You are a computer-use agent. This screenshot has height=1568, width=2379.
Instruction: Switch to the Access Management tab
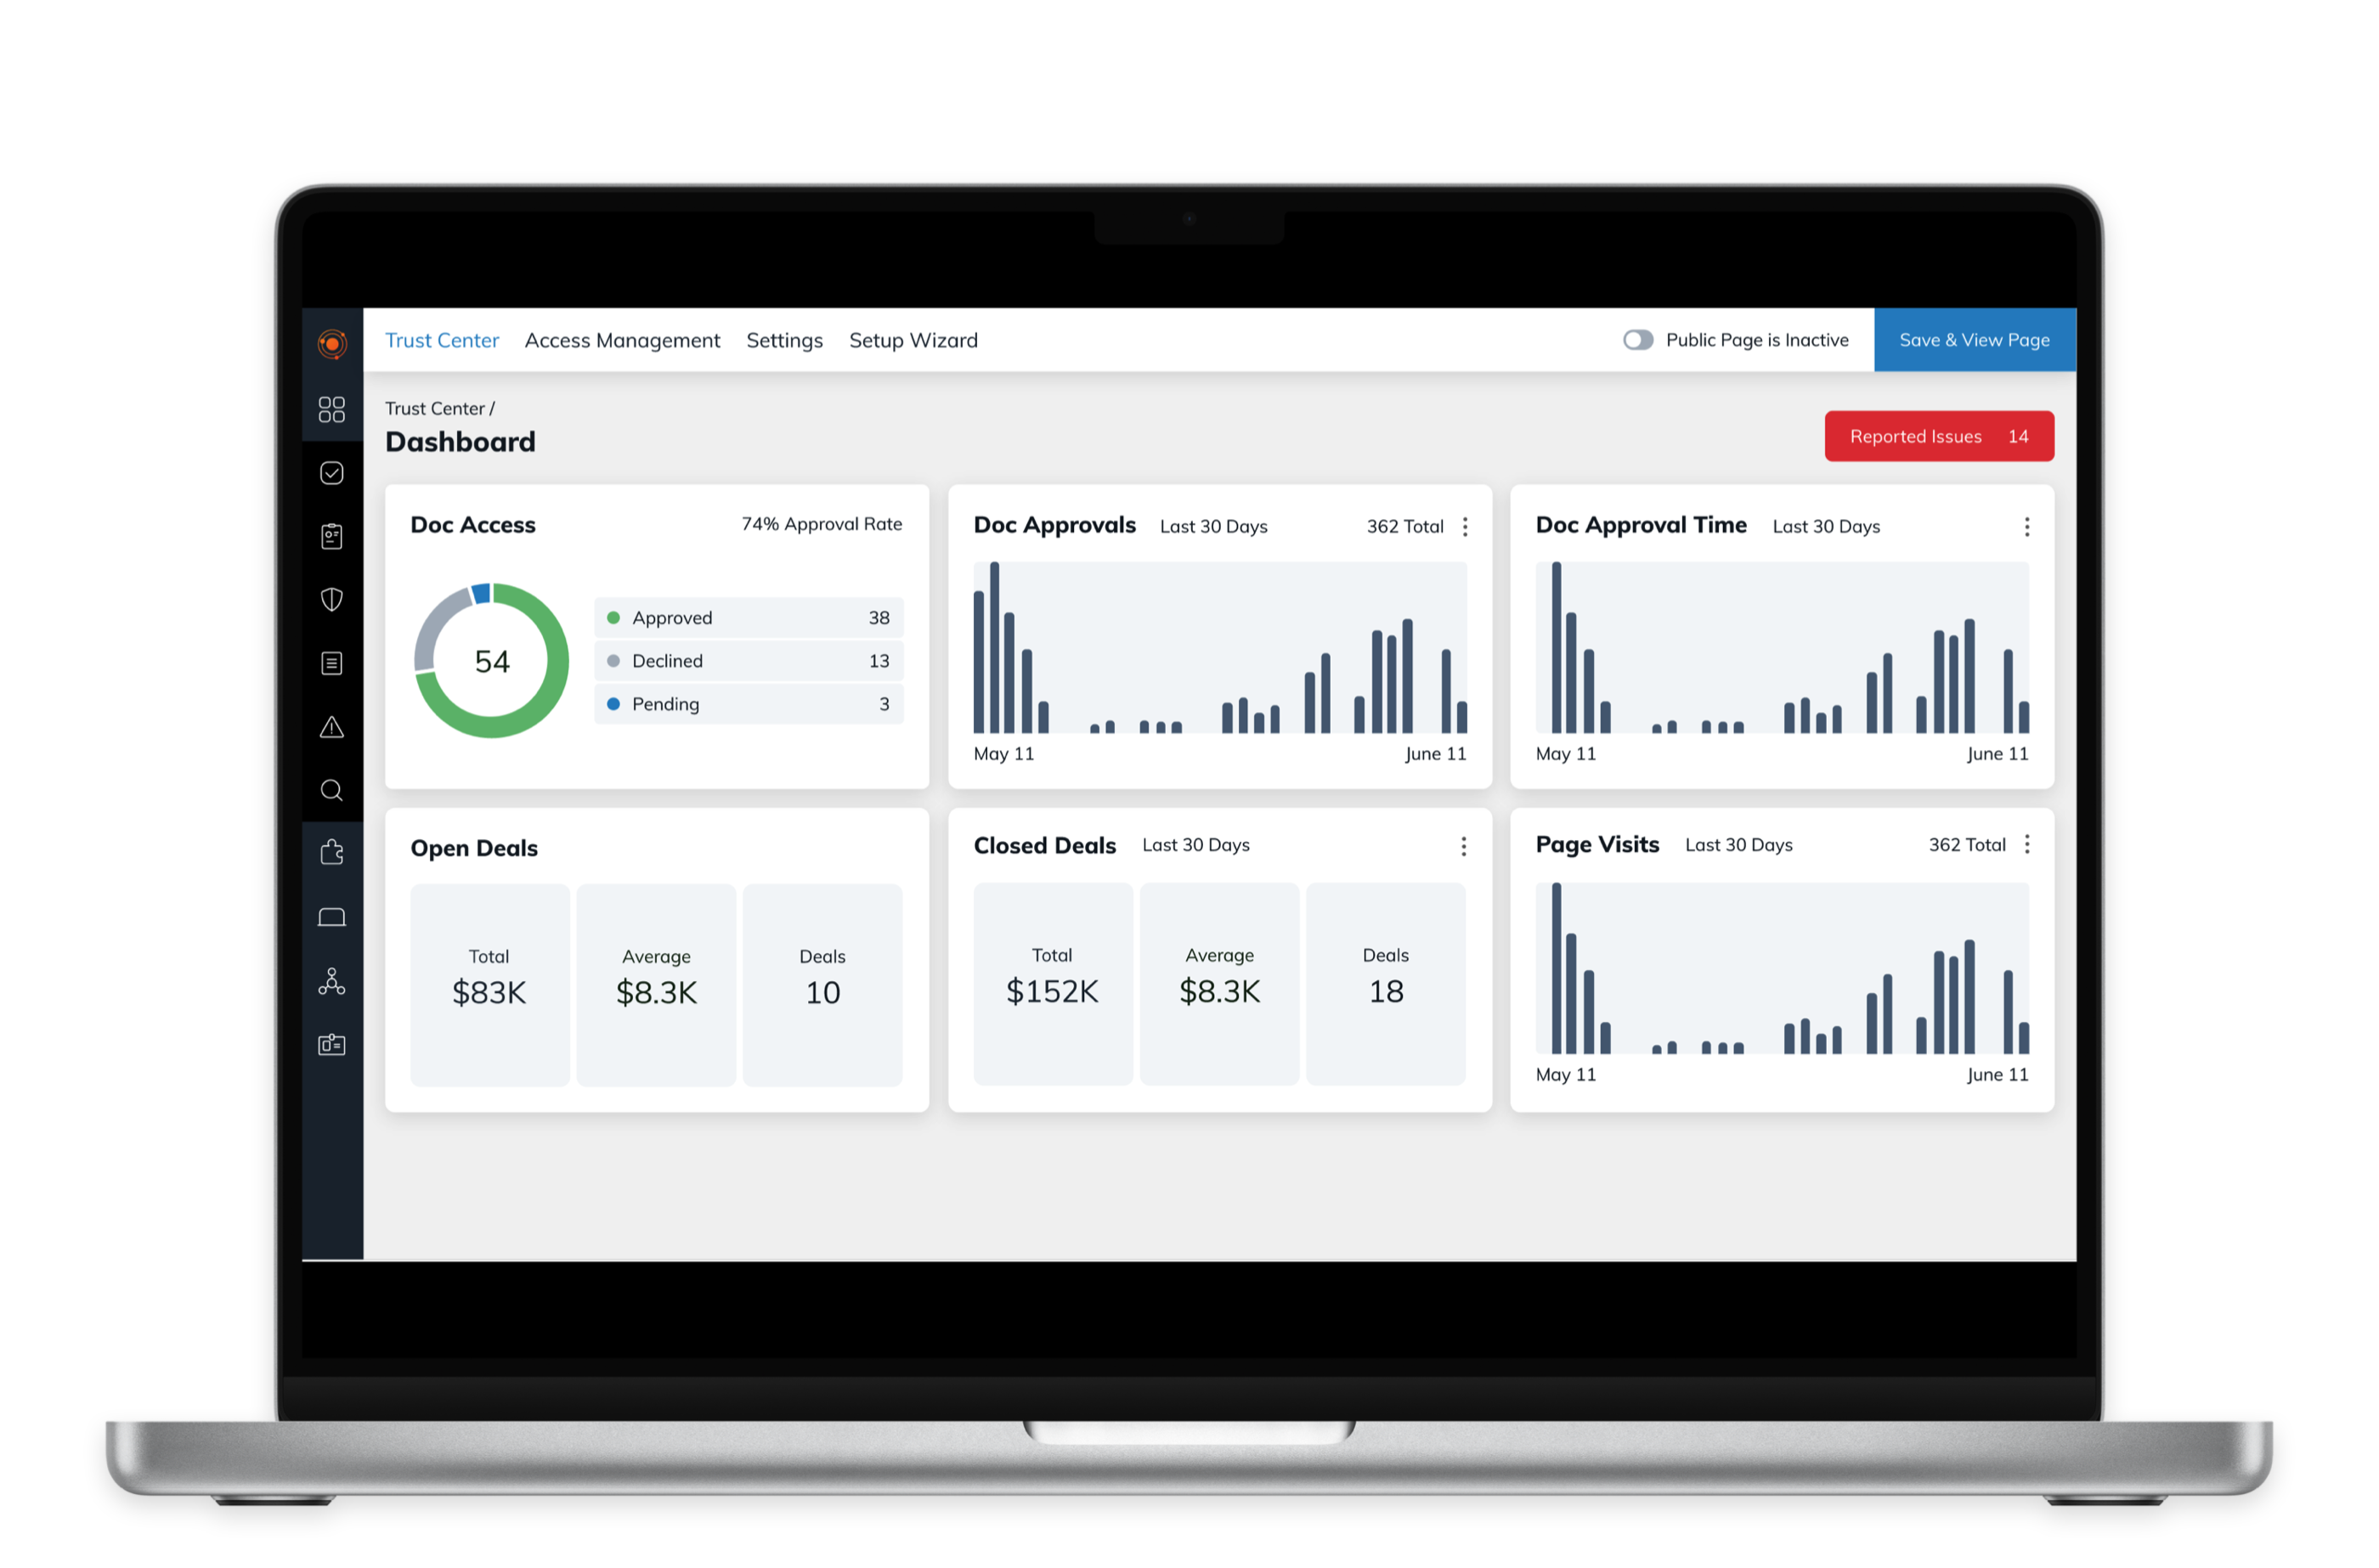point(622,340)
